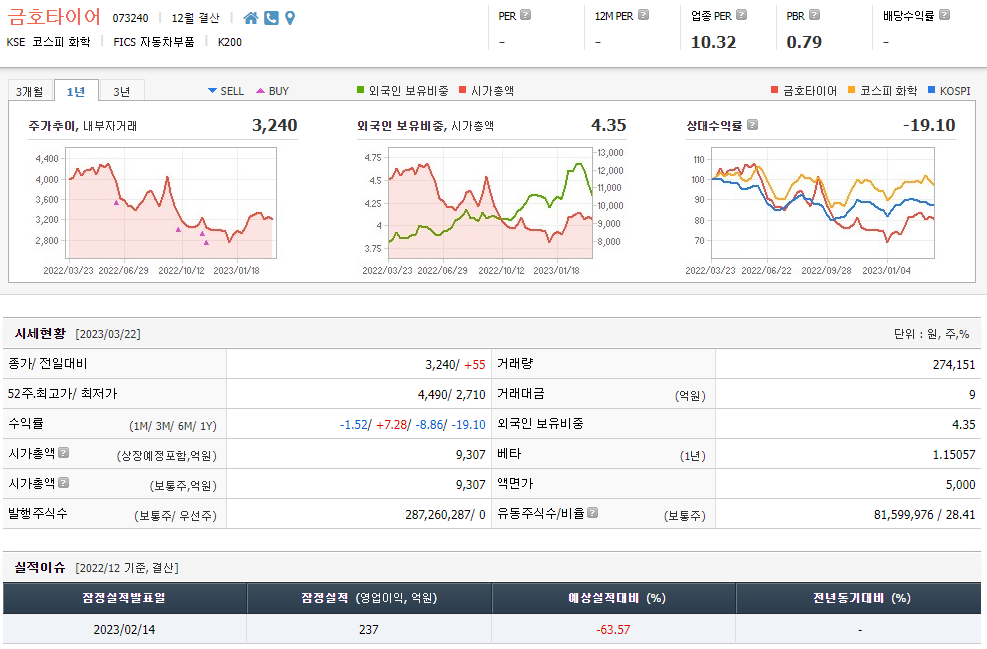Click the 수익률 values row -1.52/ +7.28

coord(413,425)
